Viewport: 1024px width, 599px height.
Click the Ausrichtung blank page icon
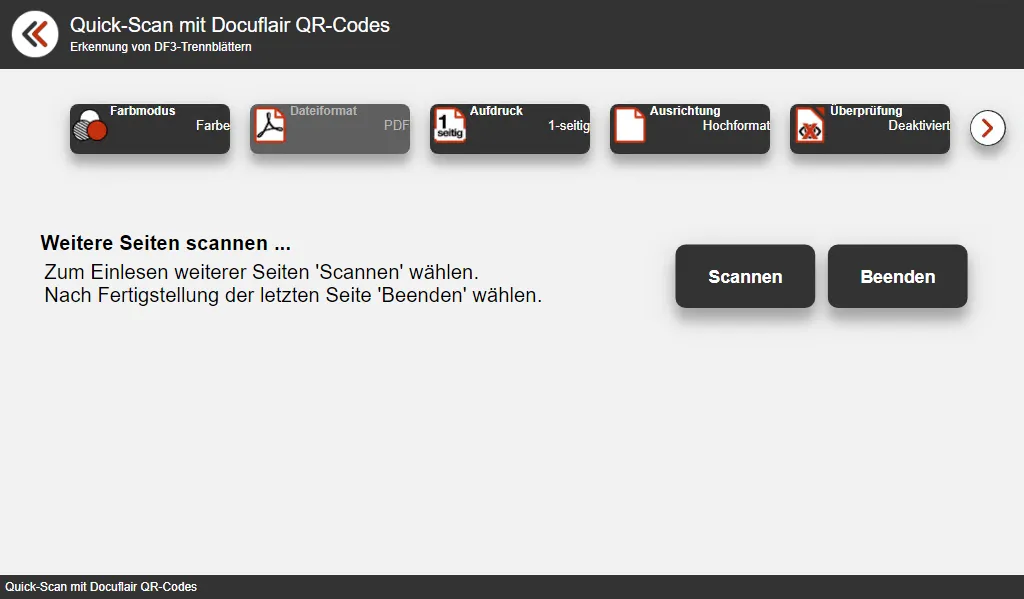click(x=630, y=127)
